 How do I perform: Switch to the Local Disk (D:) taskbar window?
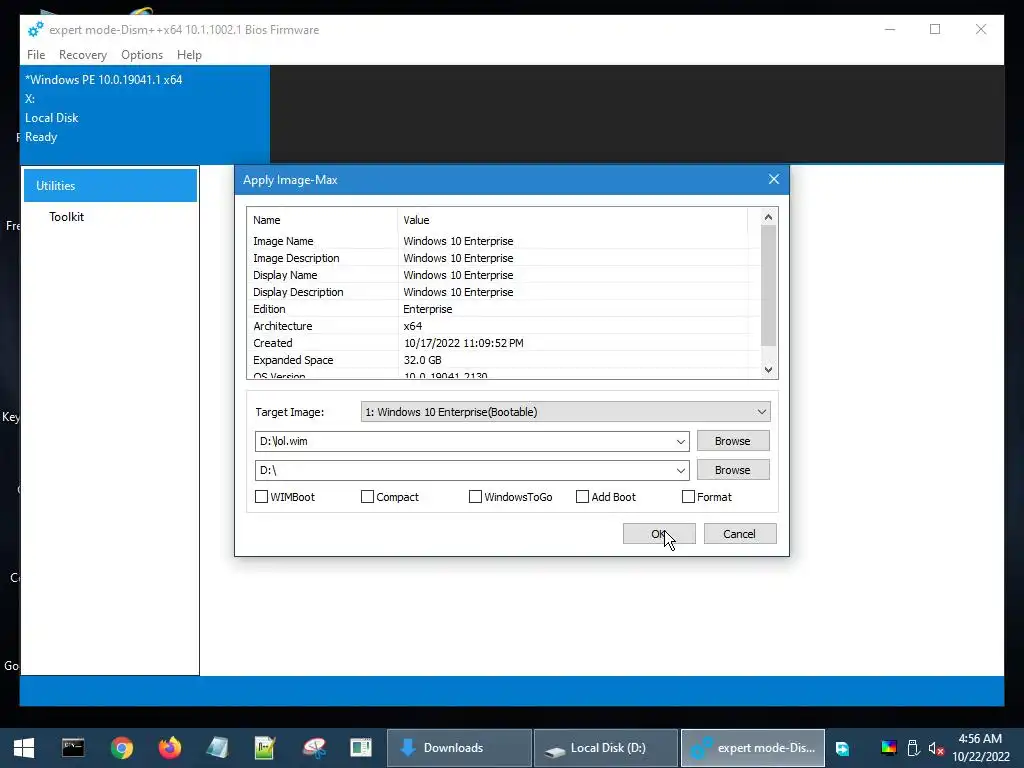[606, 748]
